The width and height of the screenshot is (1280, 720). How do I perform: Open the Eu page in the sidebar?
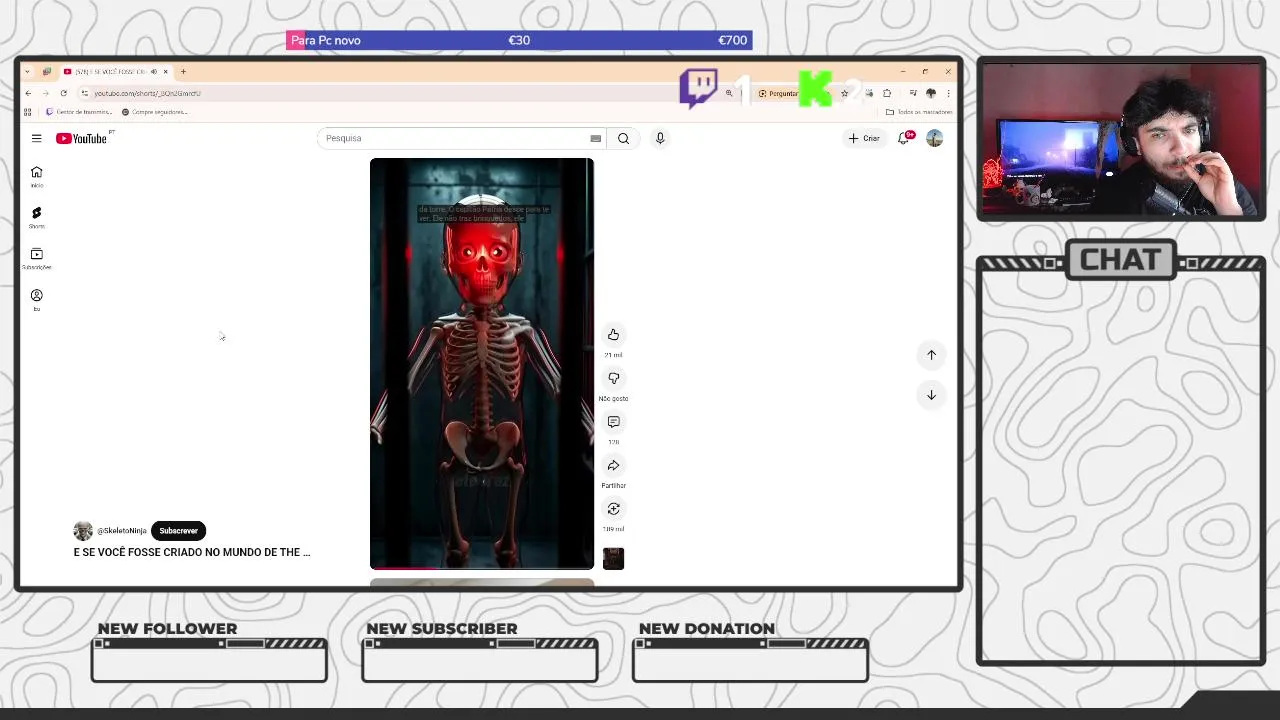tap(36, 299)
